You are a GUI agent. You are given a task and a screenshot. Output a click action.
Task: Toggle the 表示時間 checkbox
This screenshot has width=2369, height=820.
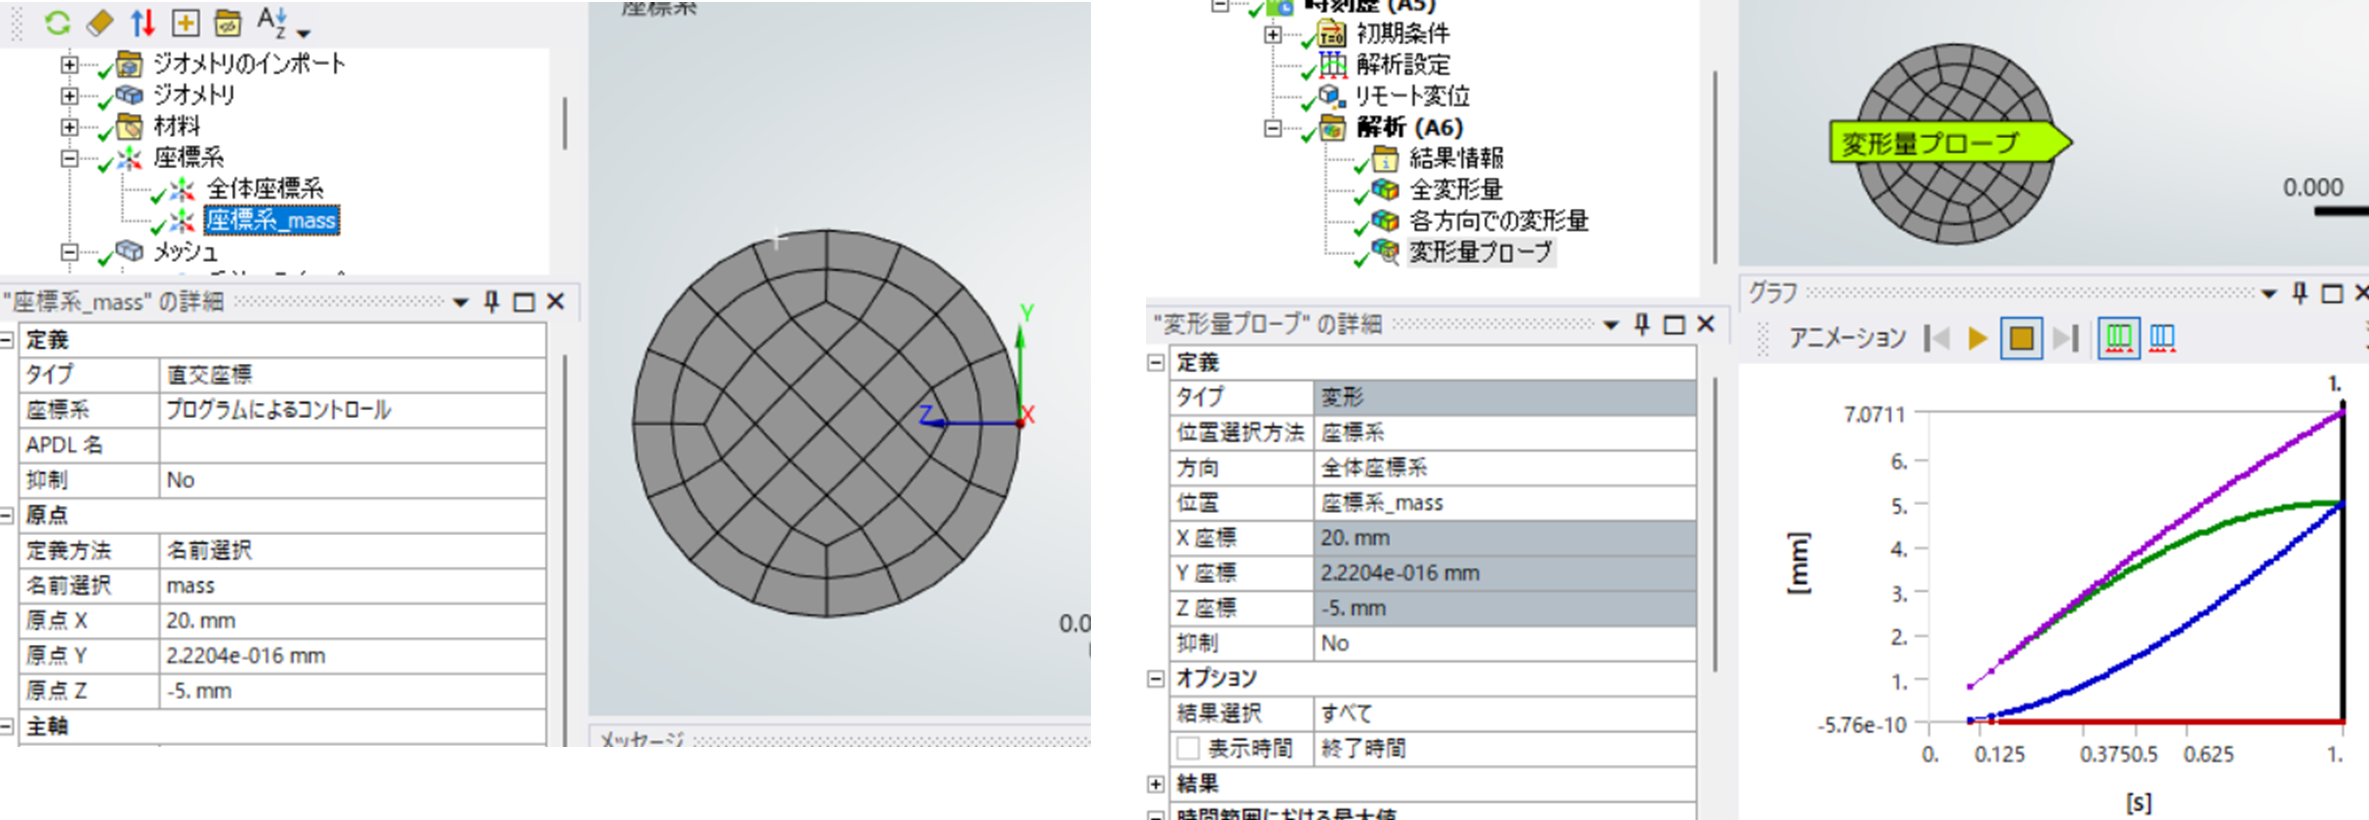coord(1188,748)
